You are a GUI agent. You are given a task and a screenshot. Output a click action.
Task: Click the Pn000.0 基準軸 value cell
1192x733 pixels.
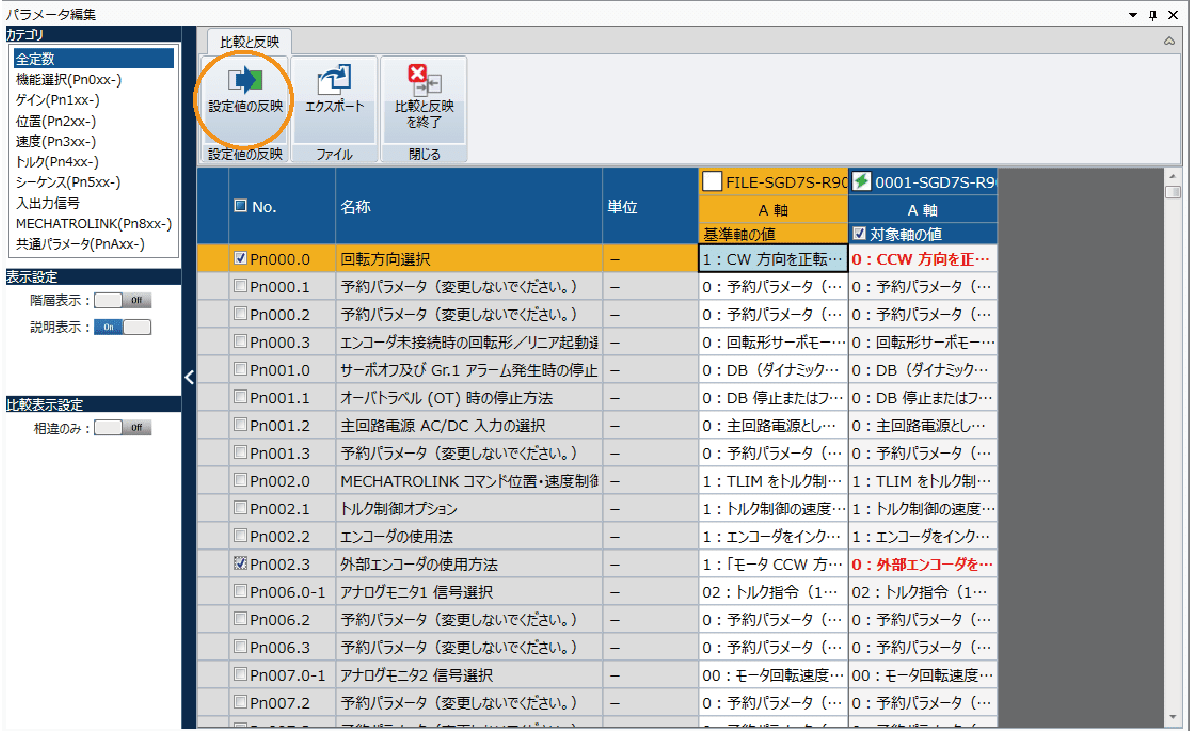[x=773, y=259]
